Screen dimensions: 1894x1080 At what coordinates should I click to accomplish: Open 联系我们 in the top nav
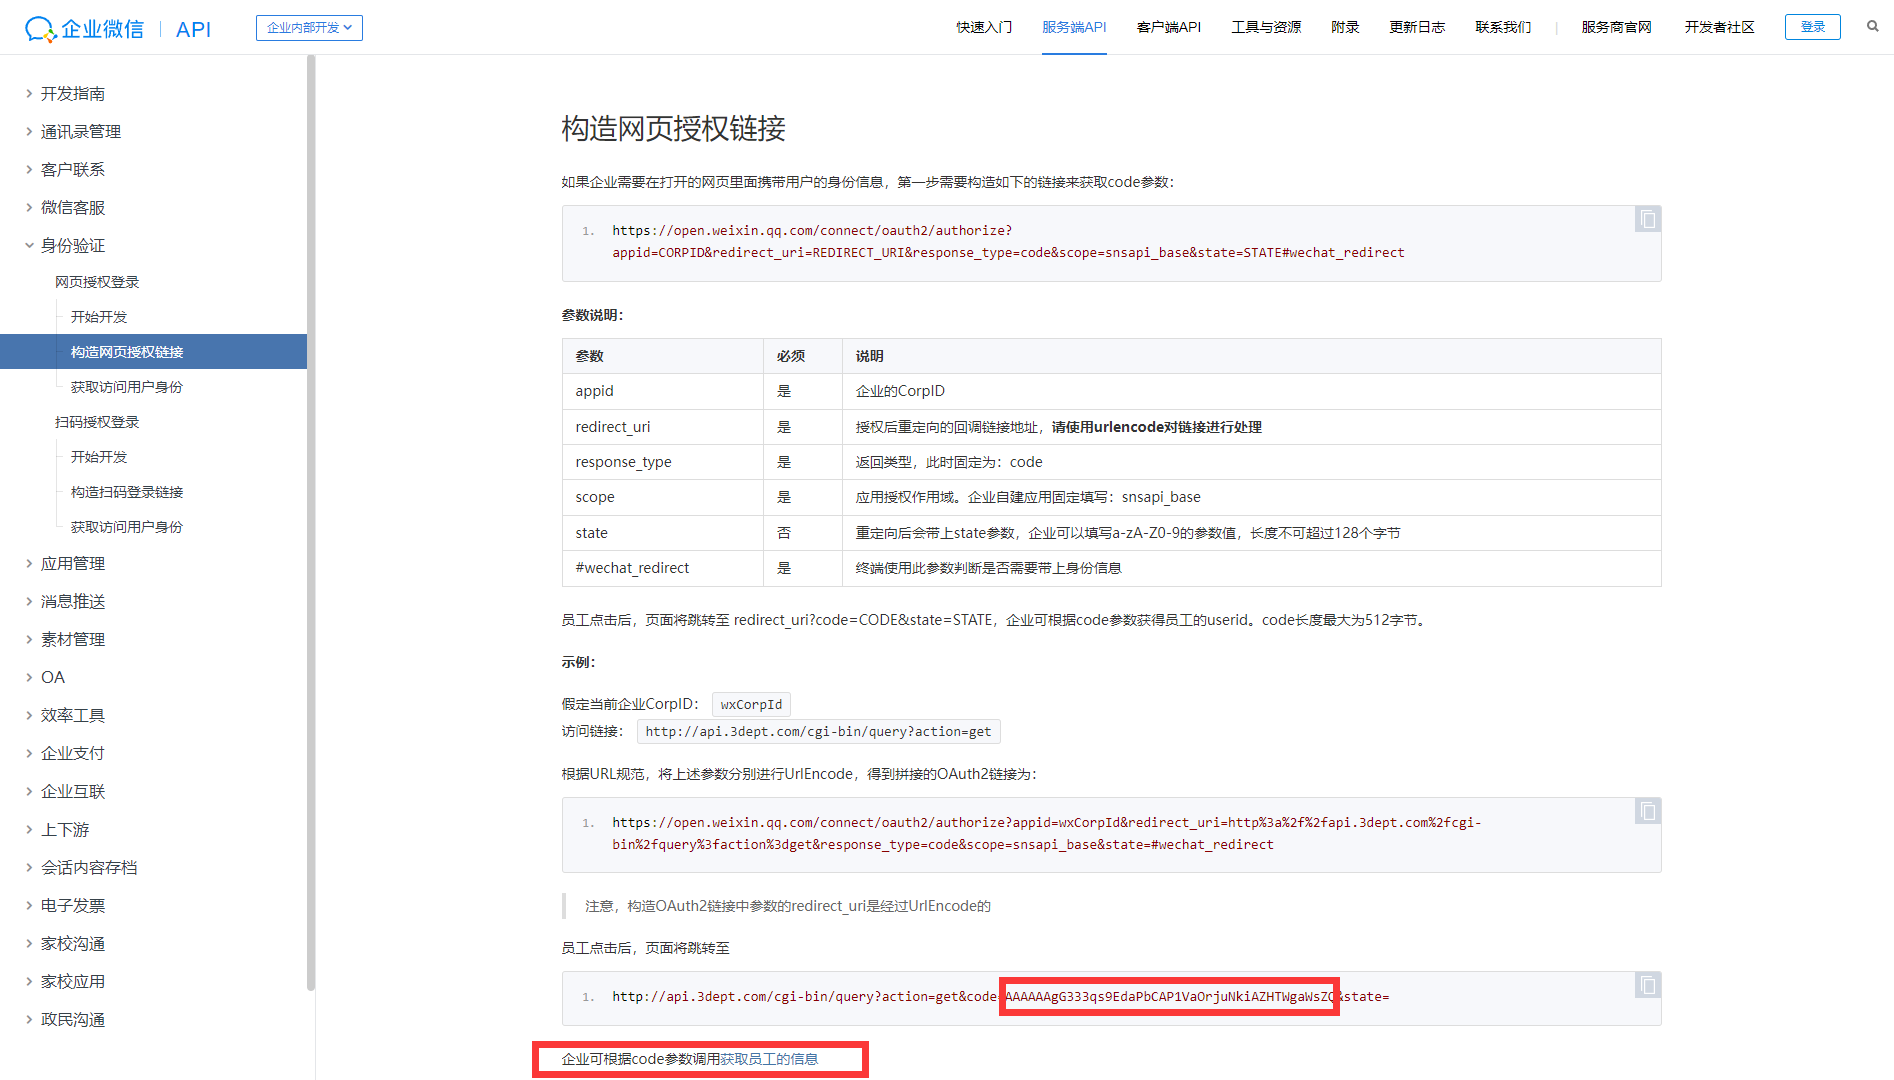coord(1503,27)
